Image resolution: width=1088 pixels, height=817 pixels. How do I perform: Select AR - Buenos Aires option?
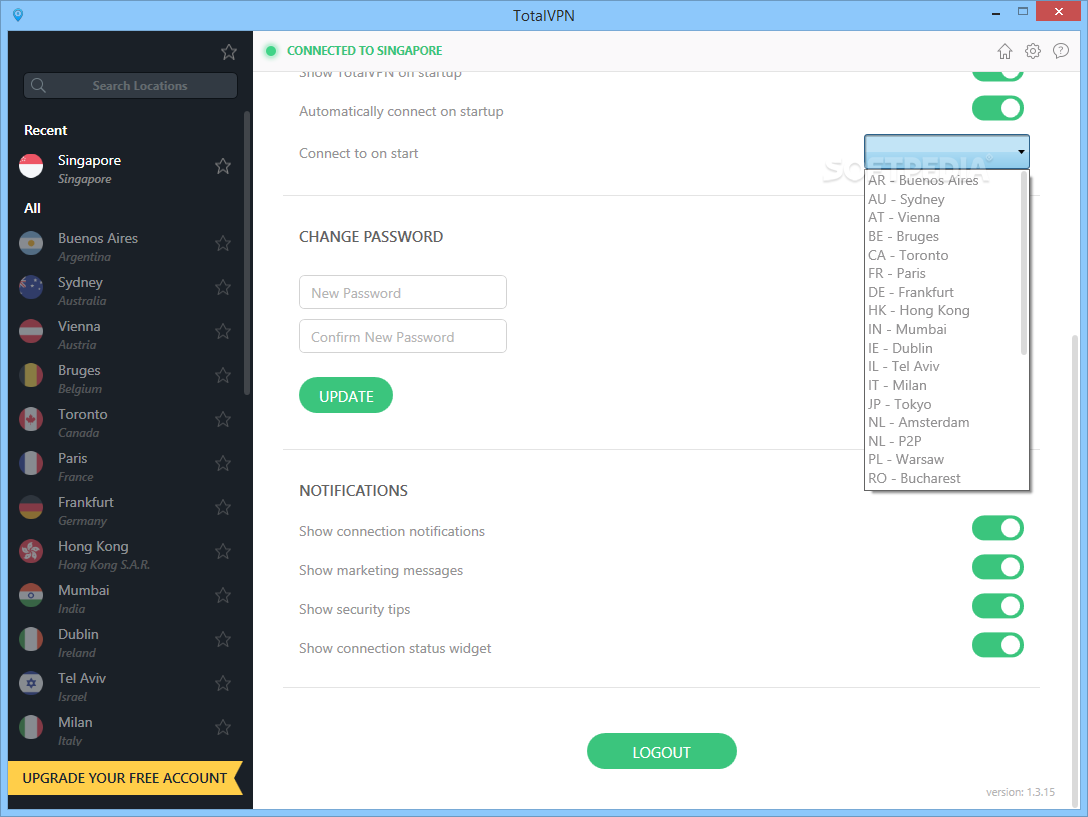943,180
